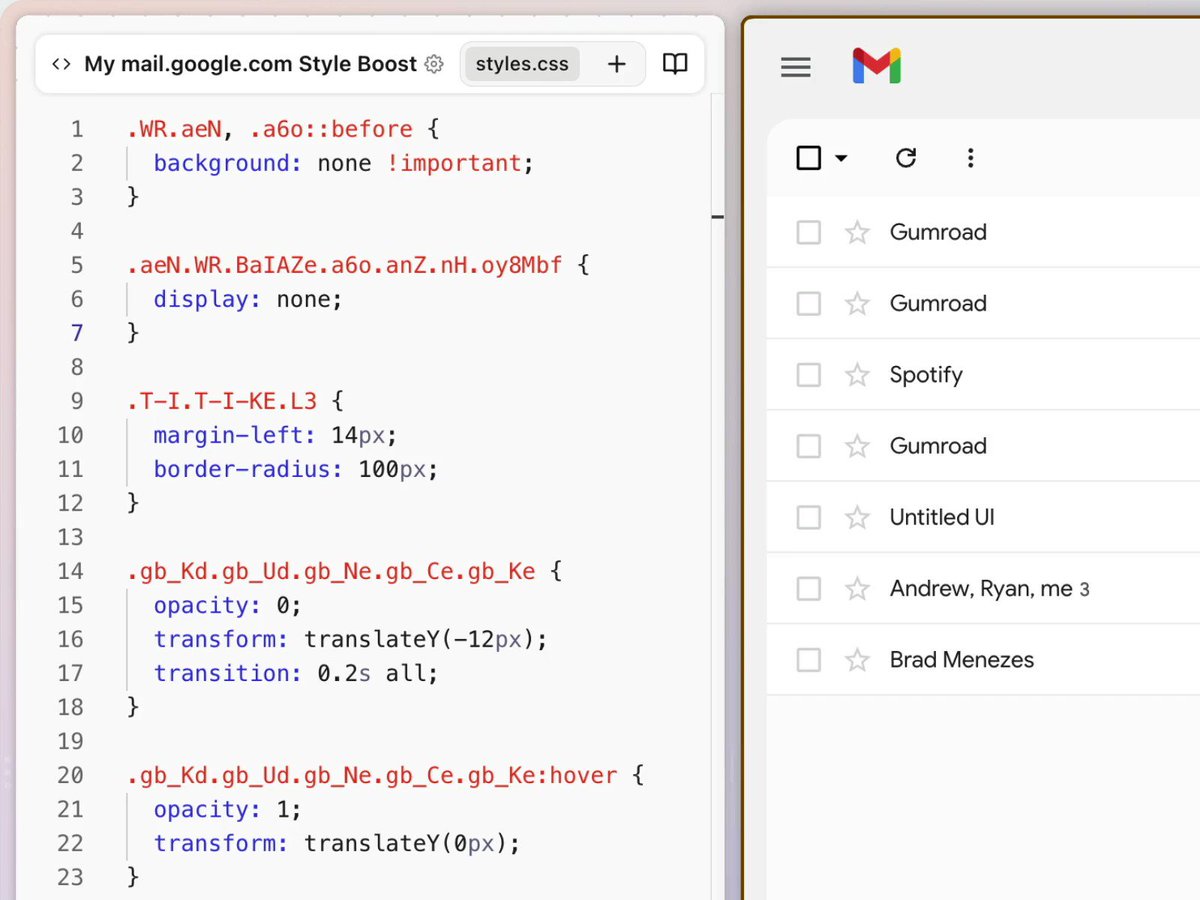
Task: Click the code editor angle-brackets icon
Action: (x=63, y=63)
